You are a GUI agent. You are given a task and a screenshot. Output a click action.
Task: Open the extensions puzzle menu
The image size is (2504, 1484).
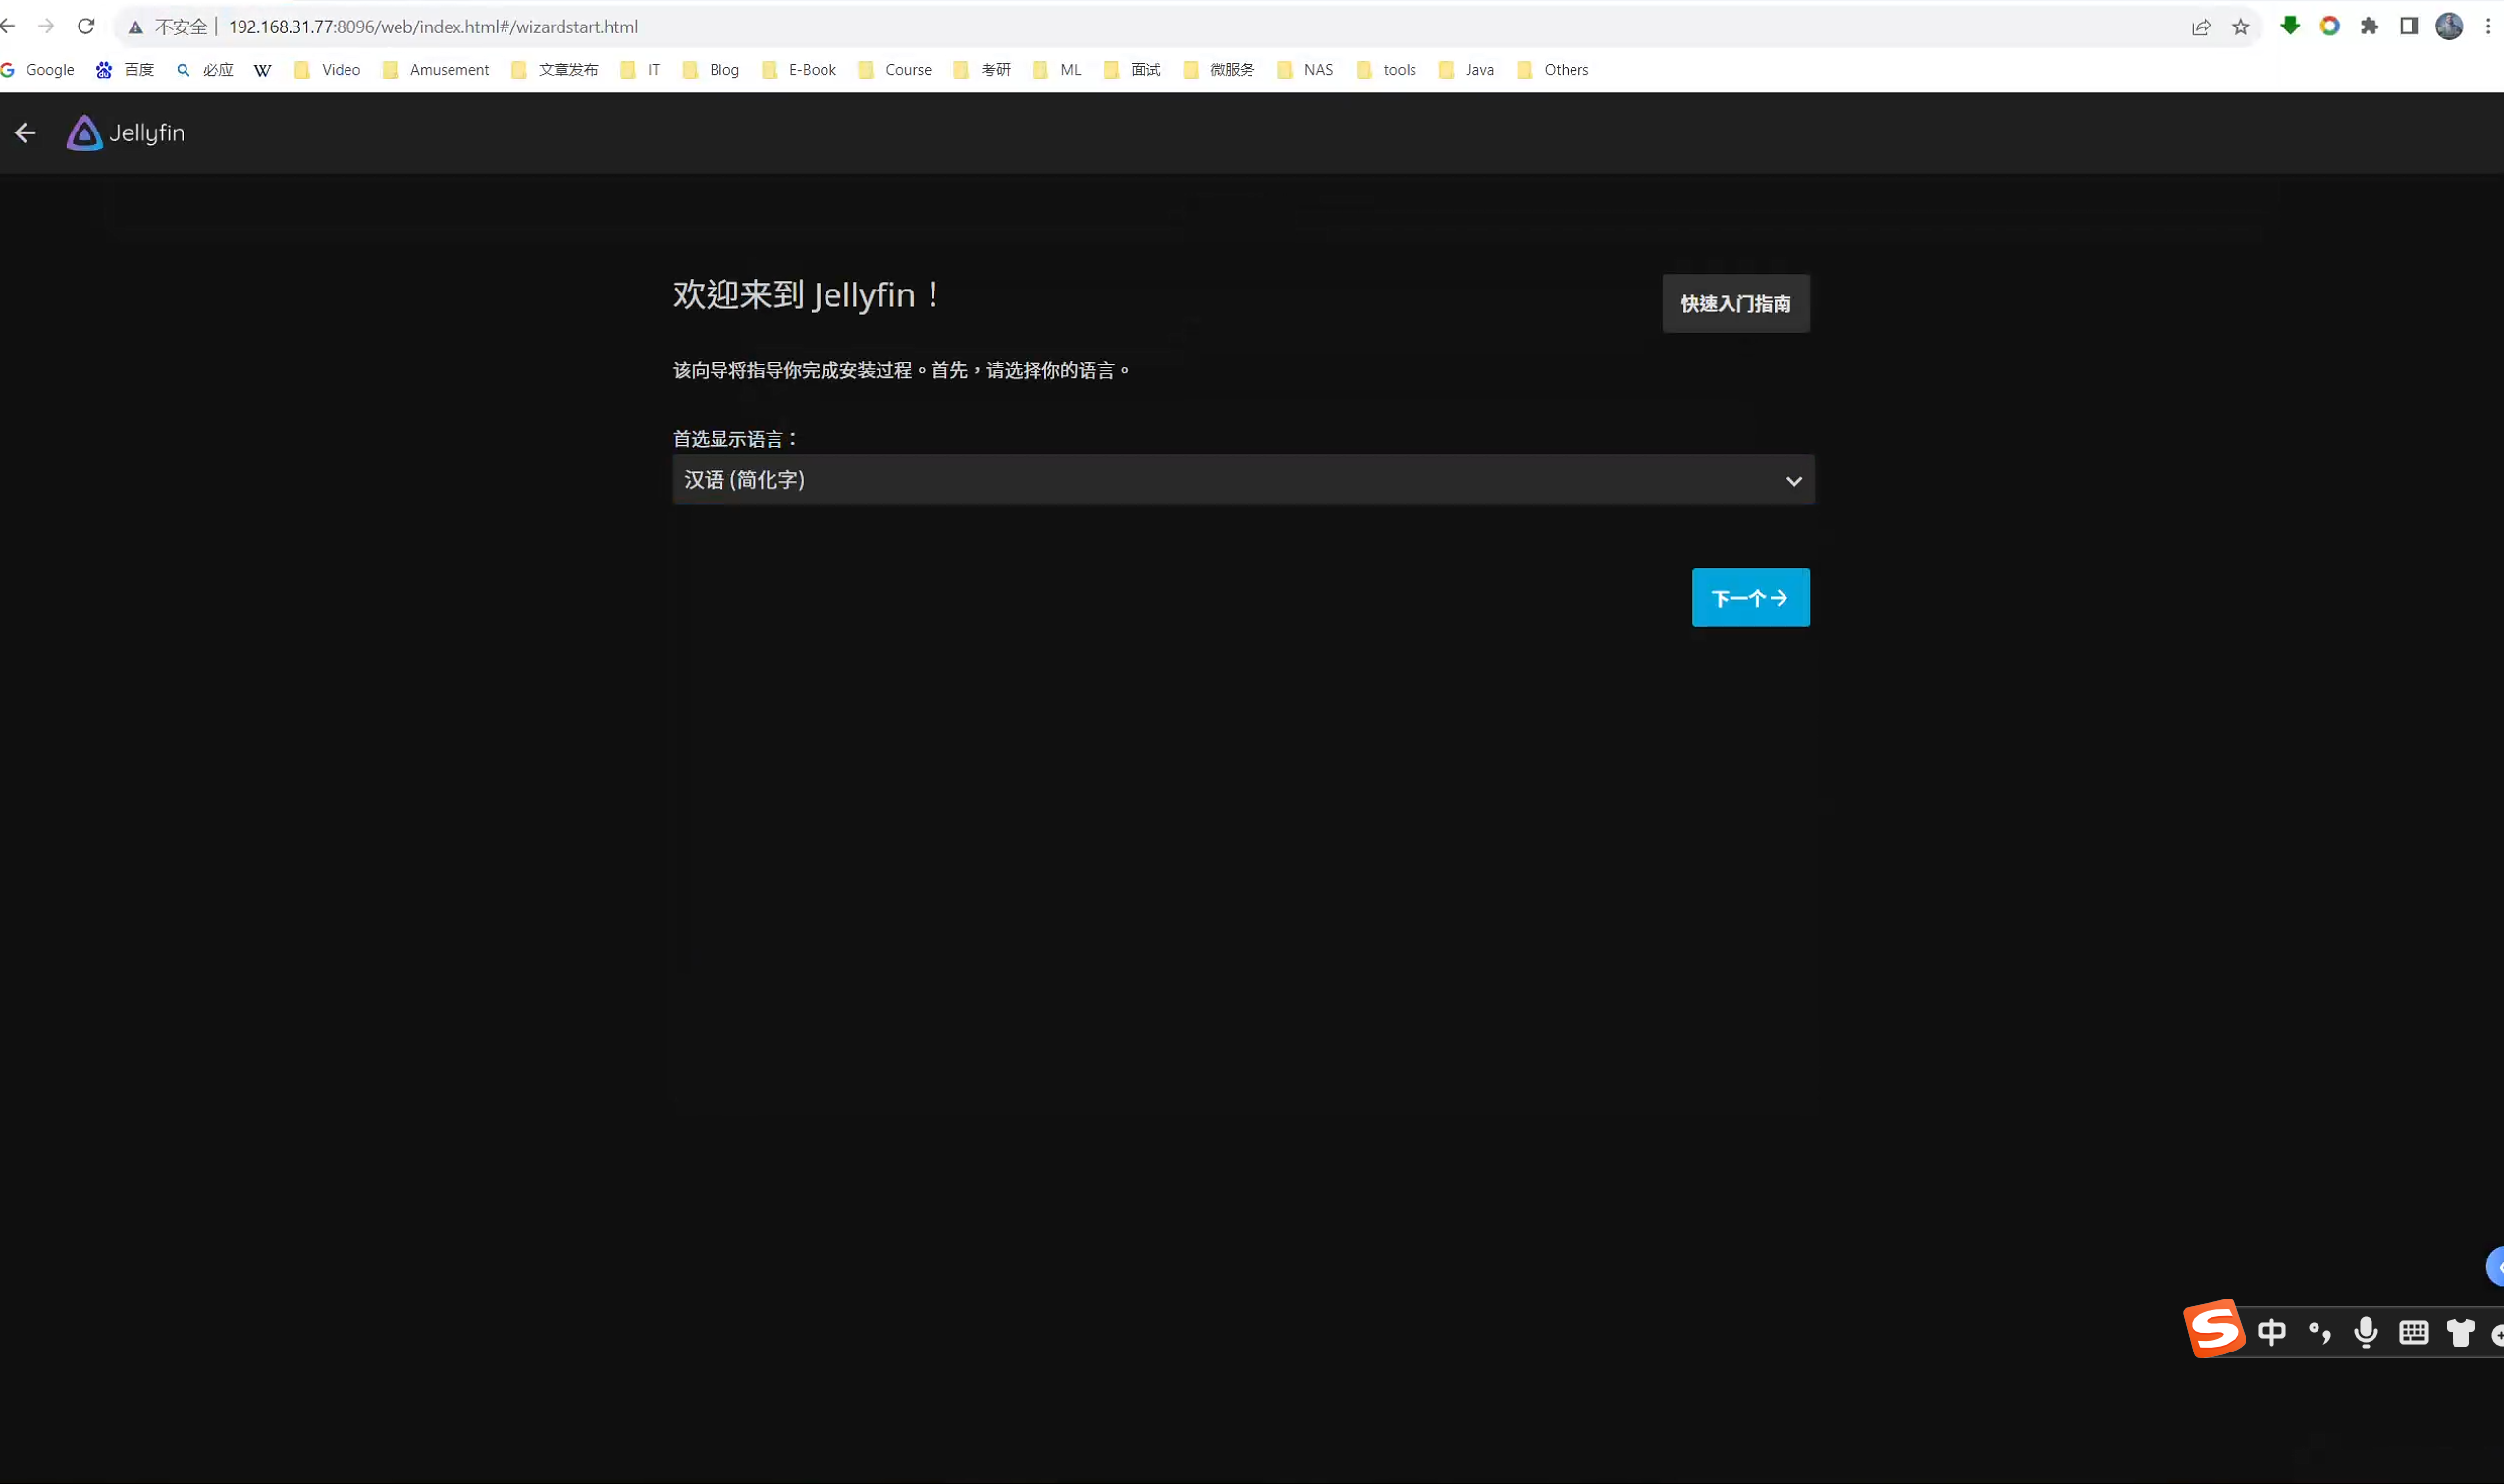[x=2369, y=27]
